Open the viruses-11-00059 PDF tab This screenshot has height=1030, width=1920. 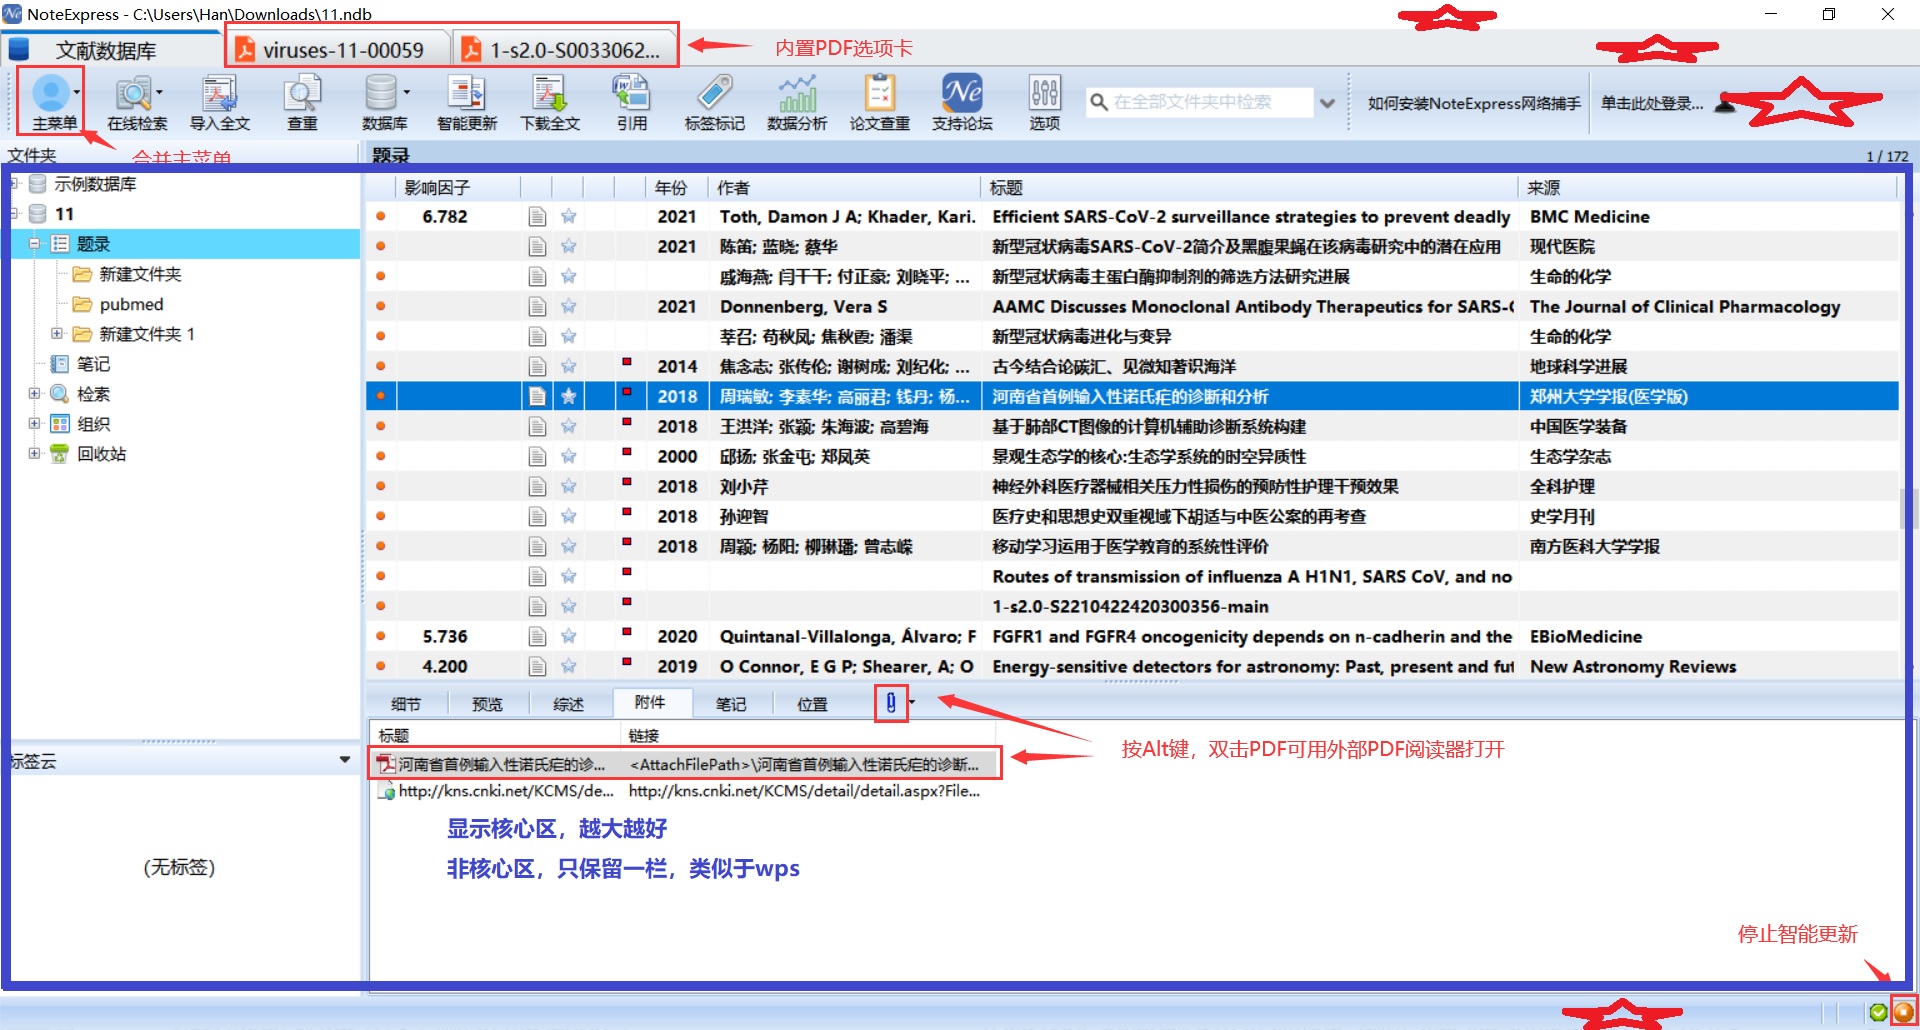tap(338, 50)
